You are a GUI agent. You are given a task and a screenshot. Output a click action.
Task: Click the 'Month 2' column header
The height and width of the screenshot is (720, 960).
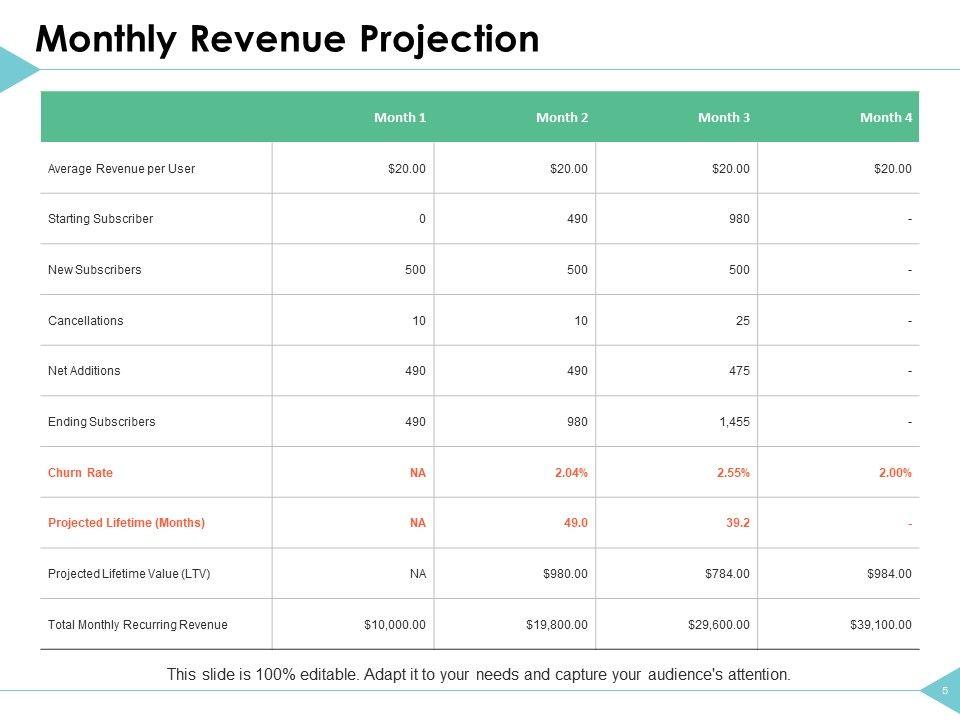click(x=562, y=118)
